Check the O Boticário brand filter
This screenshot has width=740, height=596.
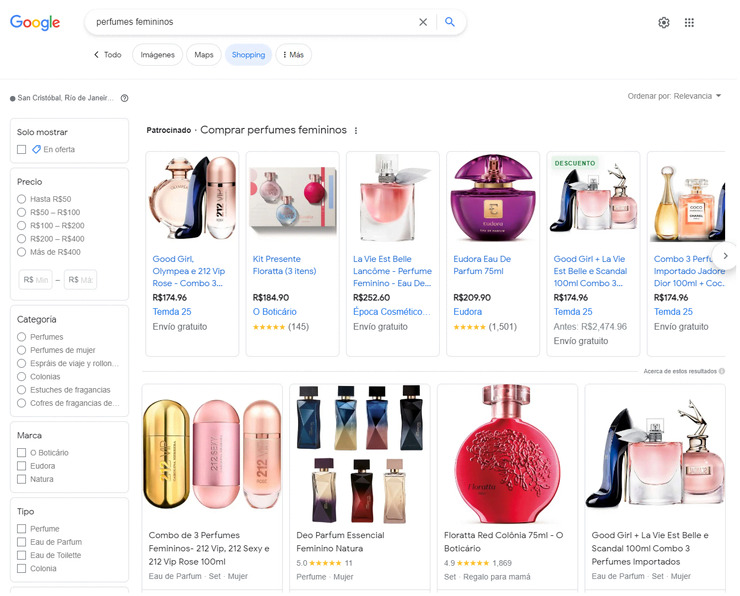[21, 452]
